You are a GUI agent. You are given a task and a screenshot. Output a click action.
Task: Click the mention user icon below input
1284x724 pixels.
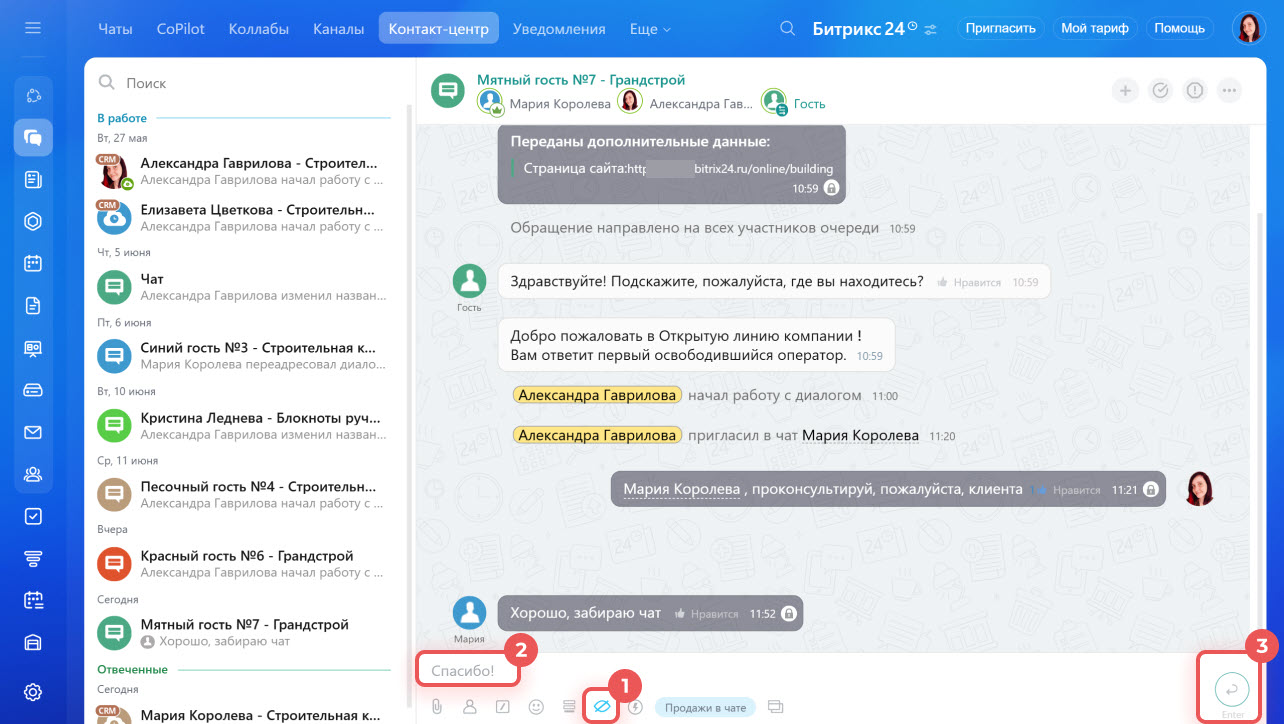pyautogui.click(x=470, y=707)
